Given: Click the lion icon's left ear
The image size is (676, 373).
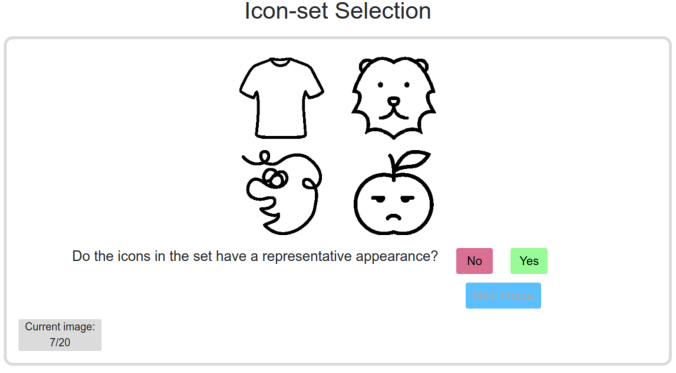Looking at the screenshot, I should [x=366, y=65].
